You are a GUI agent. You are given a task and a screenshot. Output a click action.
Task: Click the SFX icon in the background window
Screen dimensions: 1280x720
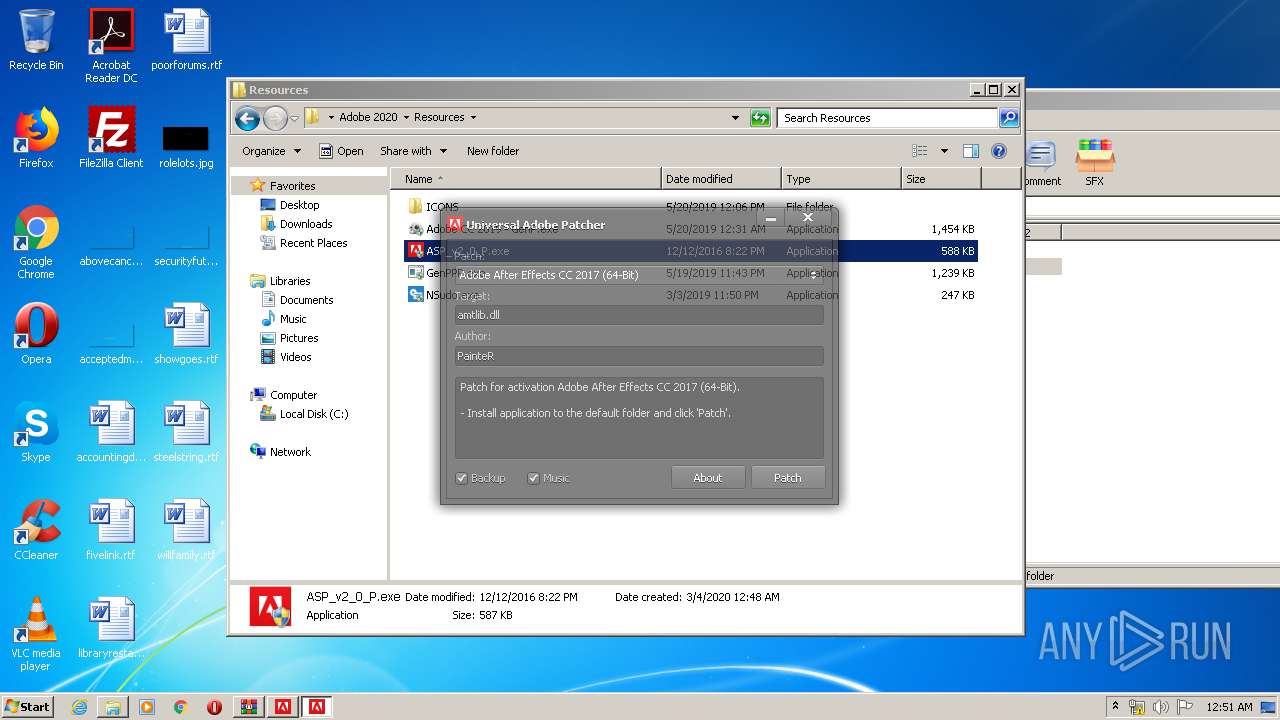(1095, 162)
